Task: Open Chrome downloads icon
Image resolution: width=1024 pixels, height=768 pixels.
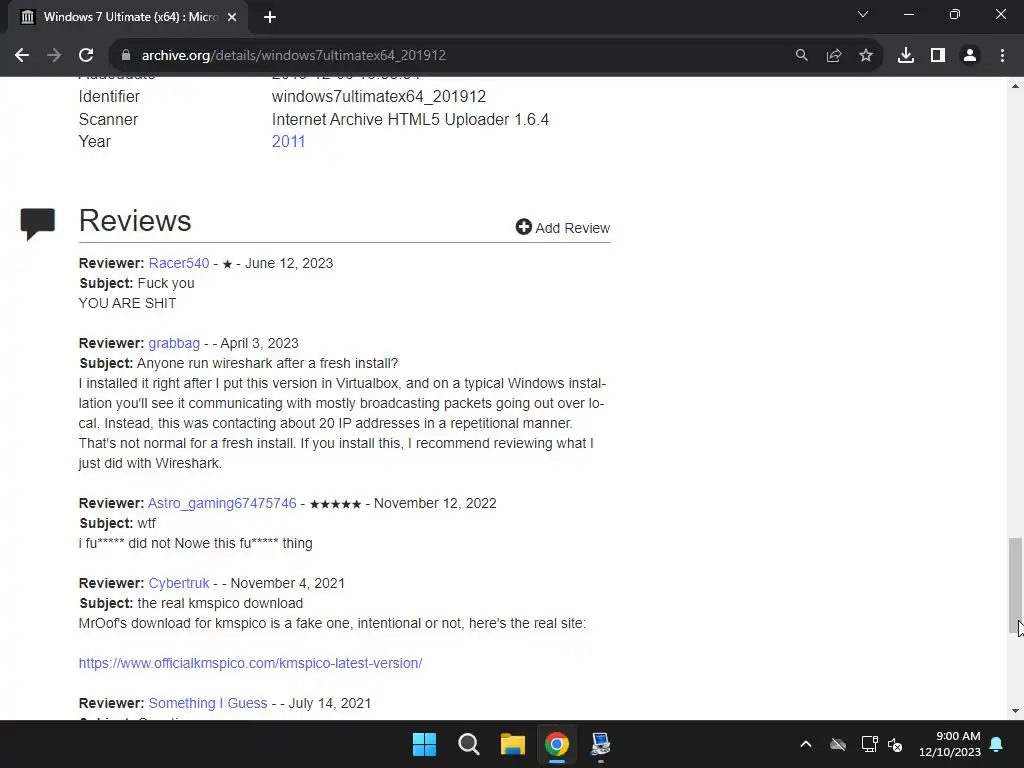Action: pos(906,56)
